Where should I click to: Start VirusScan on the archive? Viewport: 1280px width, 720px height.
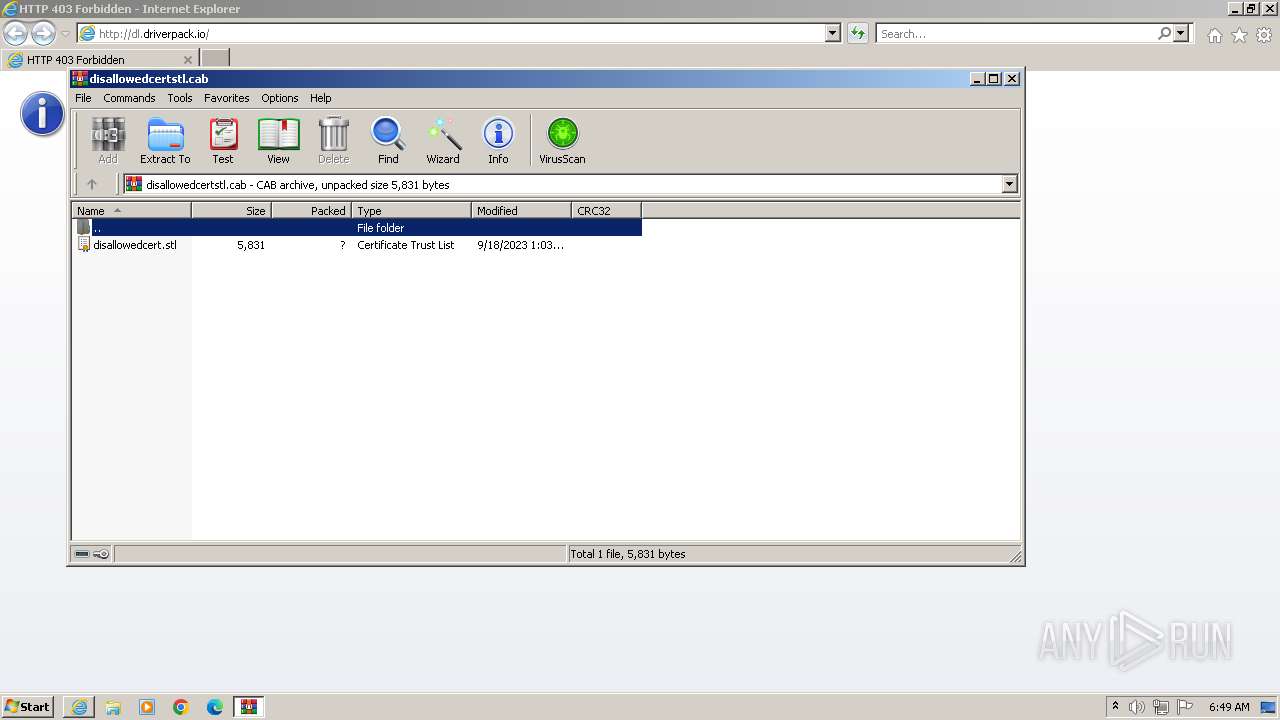562,140
